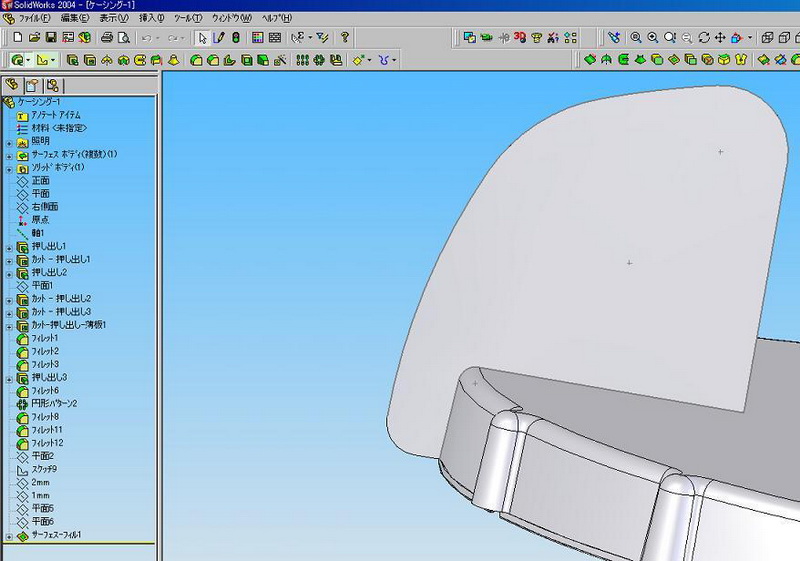This screenshot has width=800, height=561.
Task: Select the Shell feature tool
Action: (x=246, y=60)
